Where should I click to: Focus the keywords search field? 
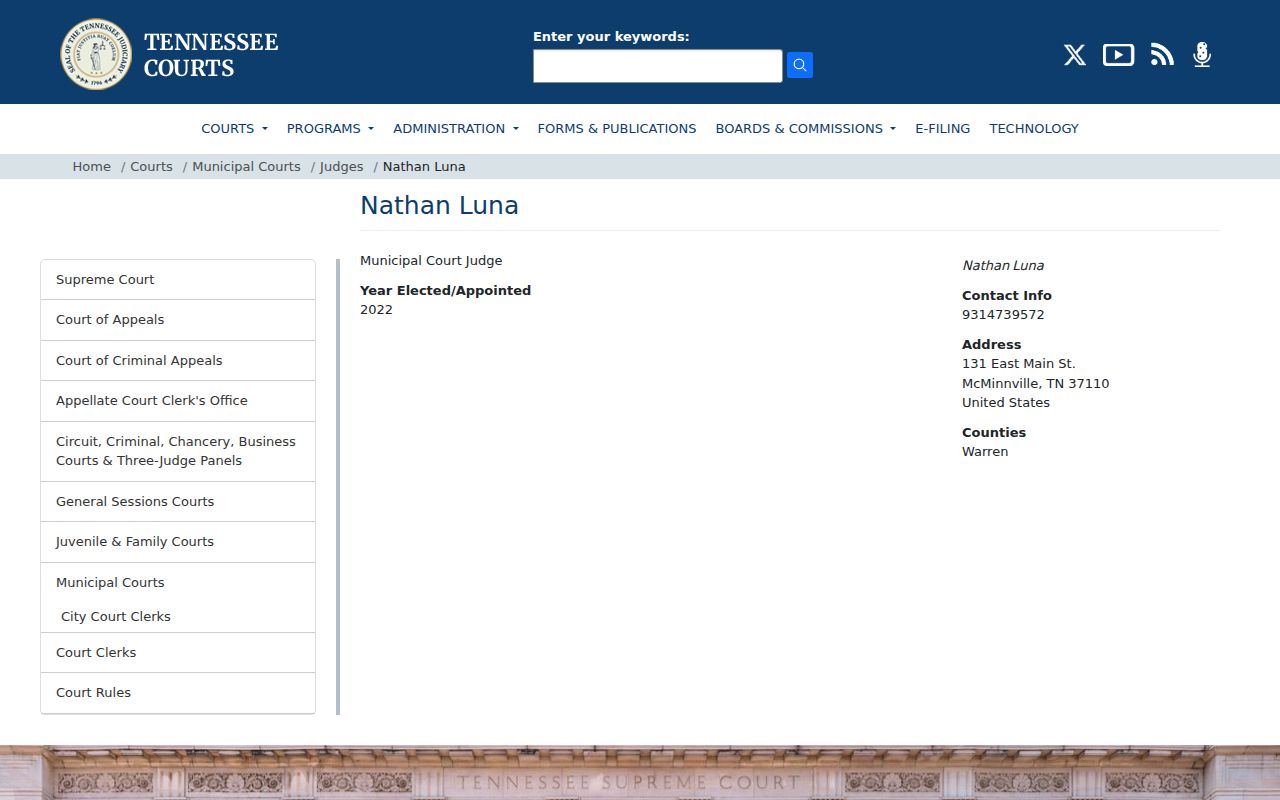click(x=658, y=66)
